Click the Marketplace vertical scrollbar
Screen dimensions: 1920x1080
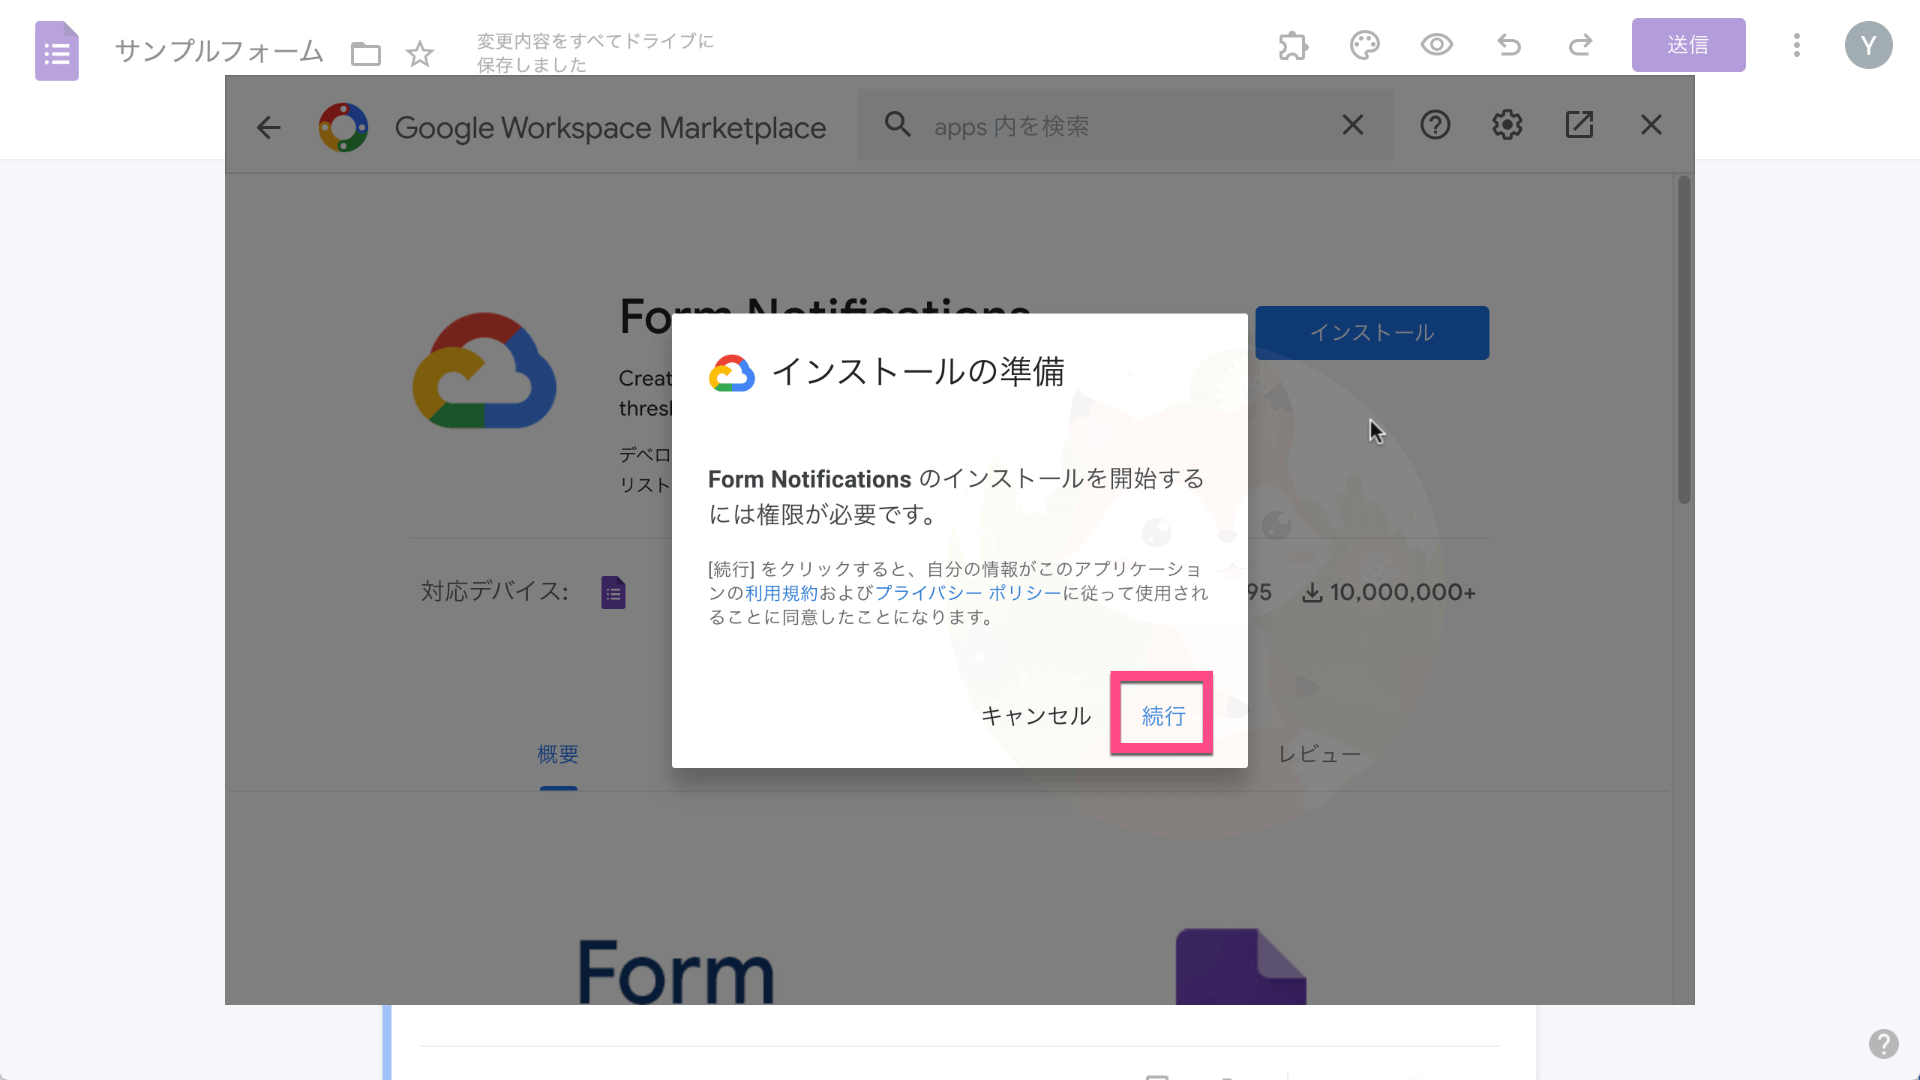tap(1684, 340)
